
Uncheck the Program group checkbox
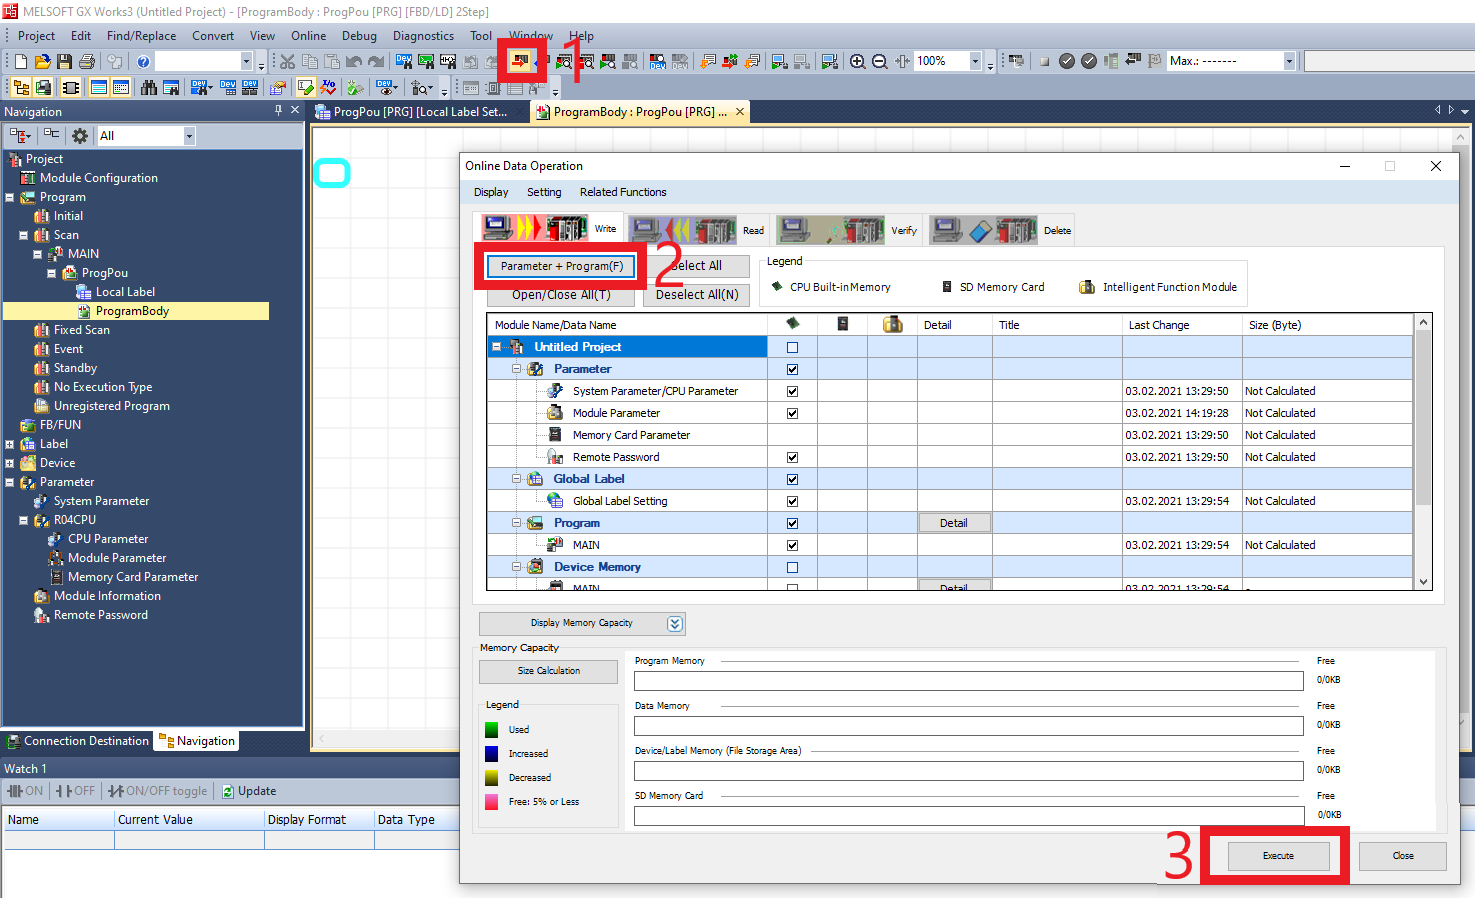coord(793,523)
